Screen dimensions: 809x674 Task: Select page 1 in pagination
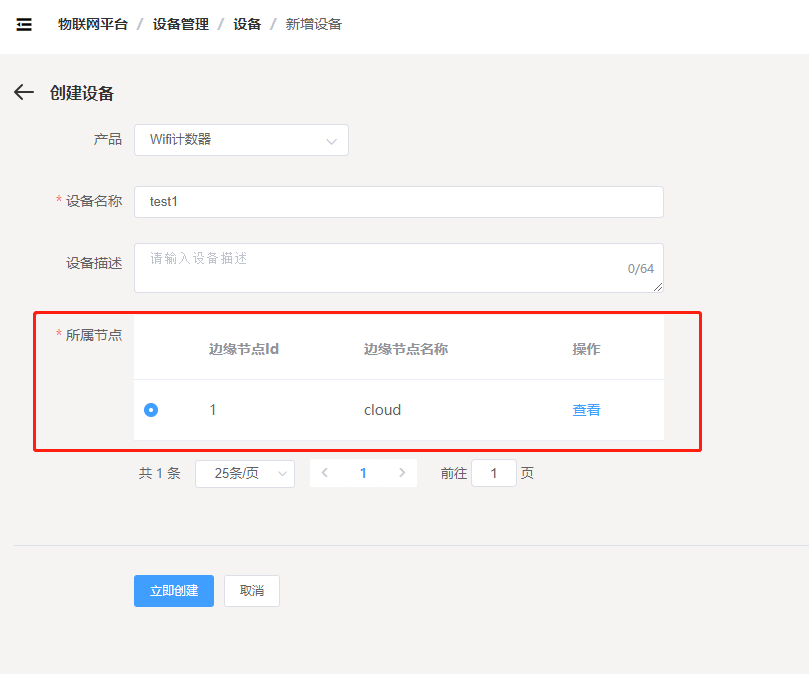click(x=363, y=473)
